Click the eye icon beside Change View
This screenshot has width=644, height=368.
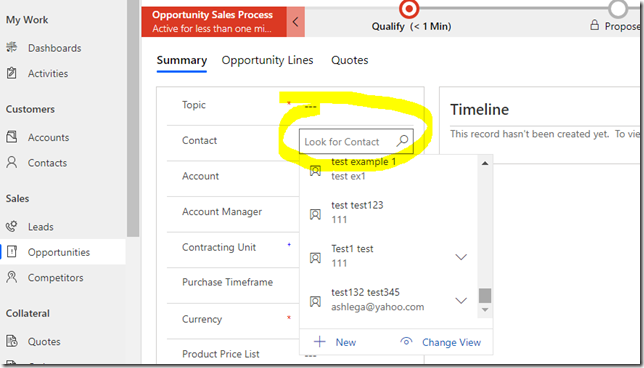pyautogui.click(x=406, y=342)
